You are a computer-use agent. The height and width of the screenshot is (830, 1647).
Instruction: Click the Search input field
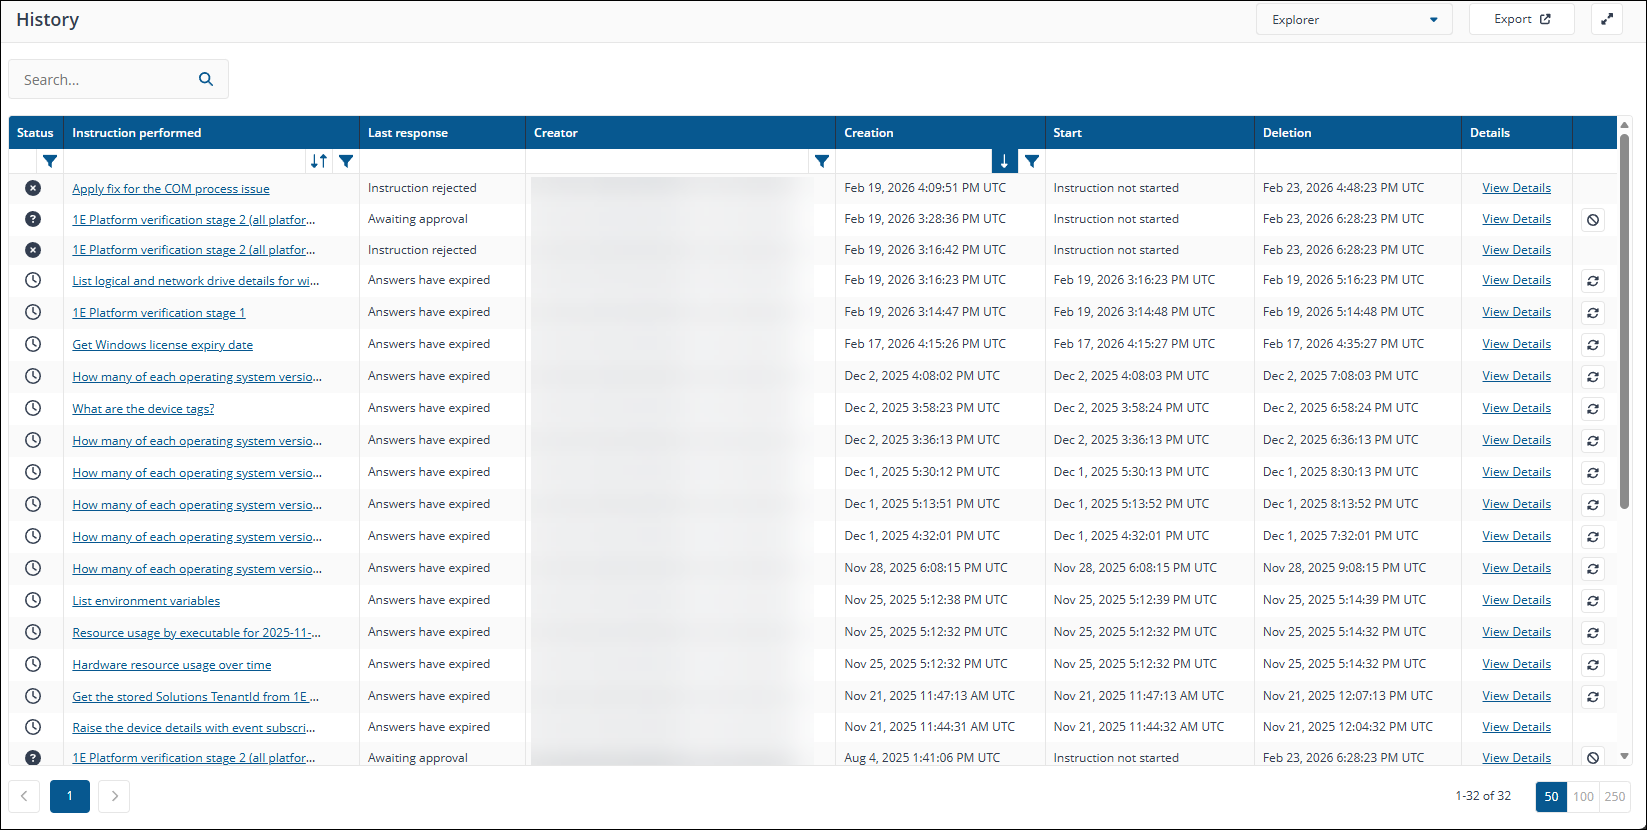tap(105, 80)
